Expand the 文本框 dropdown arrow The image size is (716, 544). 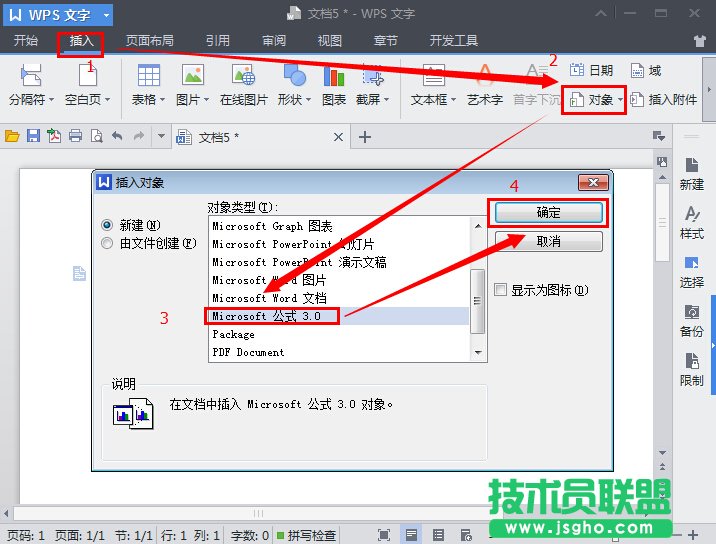point(453,100)
